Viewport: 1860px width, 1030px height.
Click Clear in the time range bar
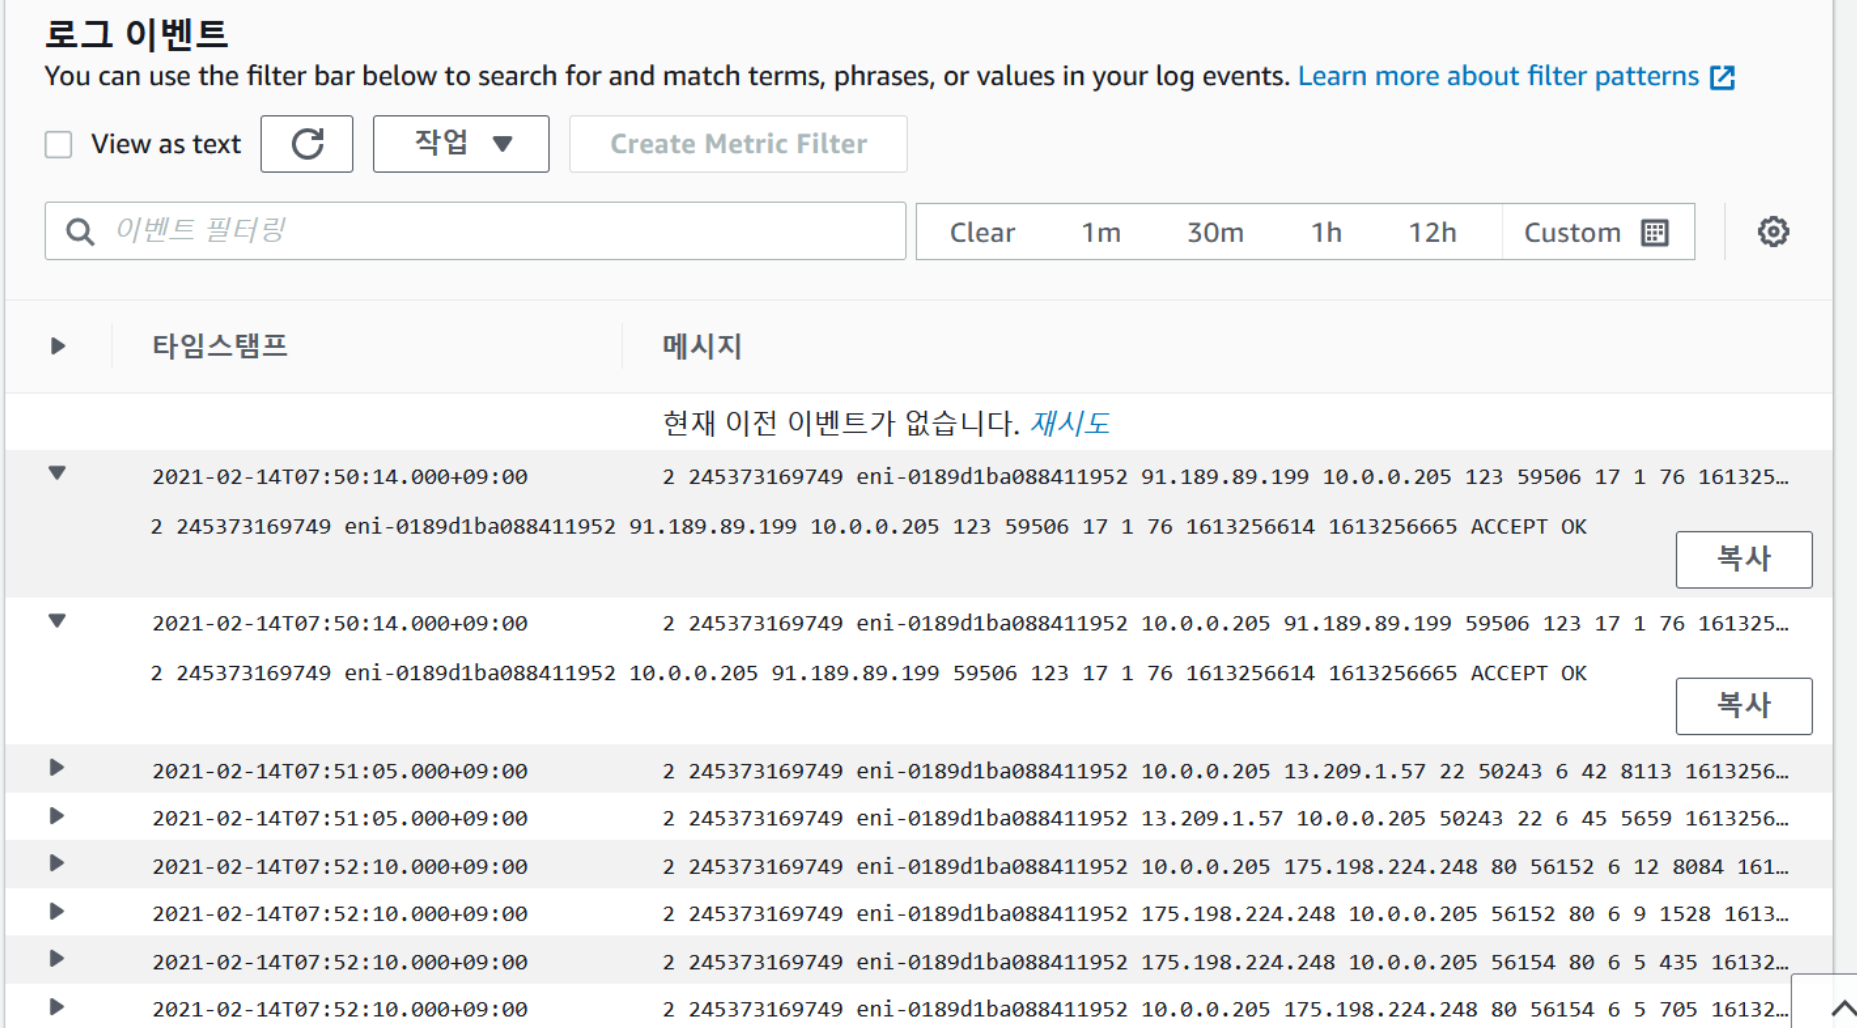tap(982, 233)
